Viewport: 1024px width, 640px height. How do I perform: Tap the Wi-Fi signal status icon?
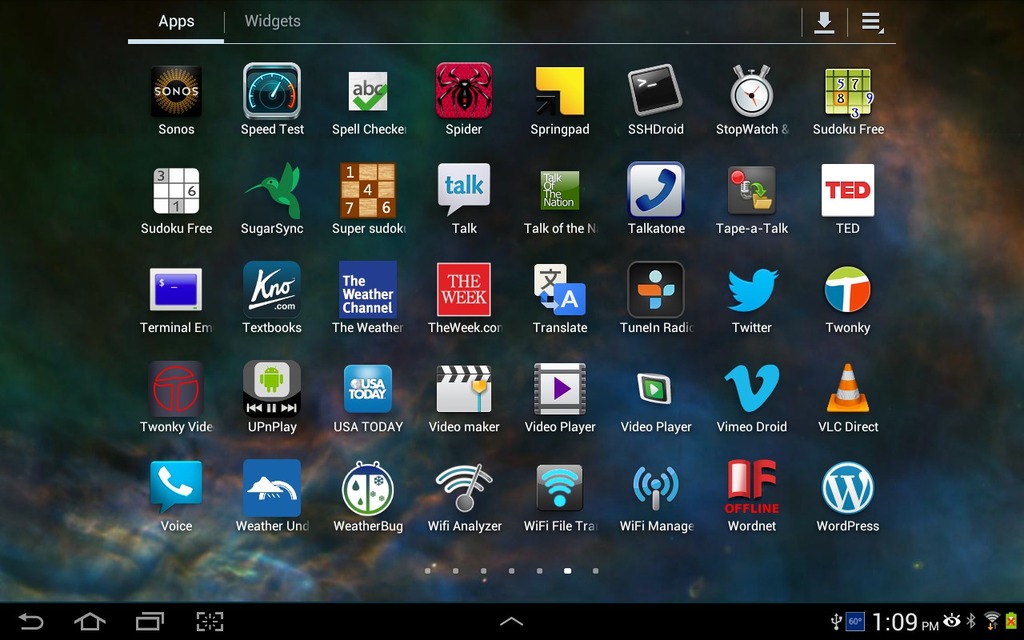(x=992, y=620)
